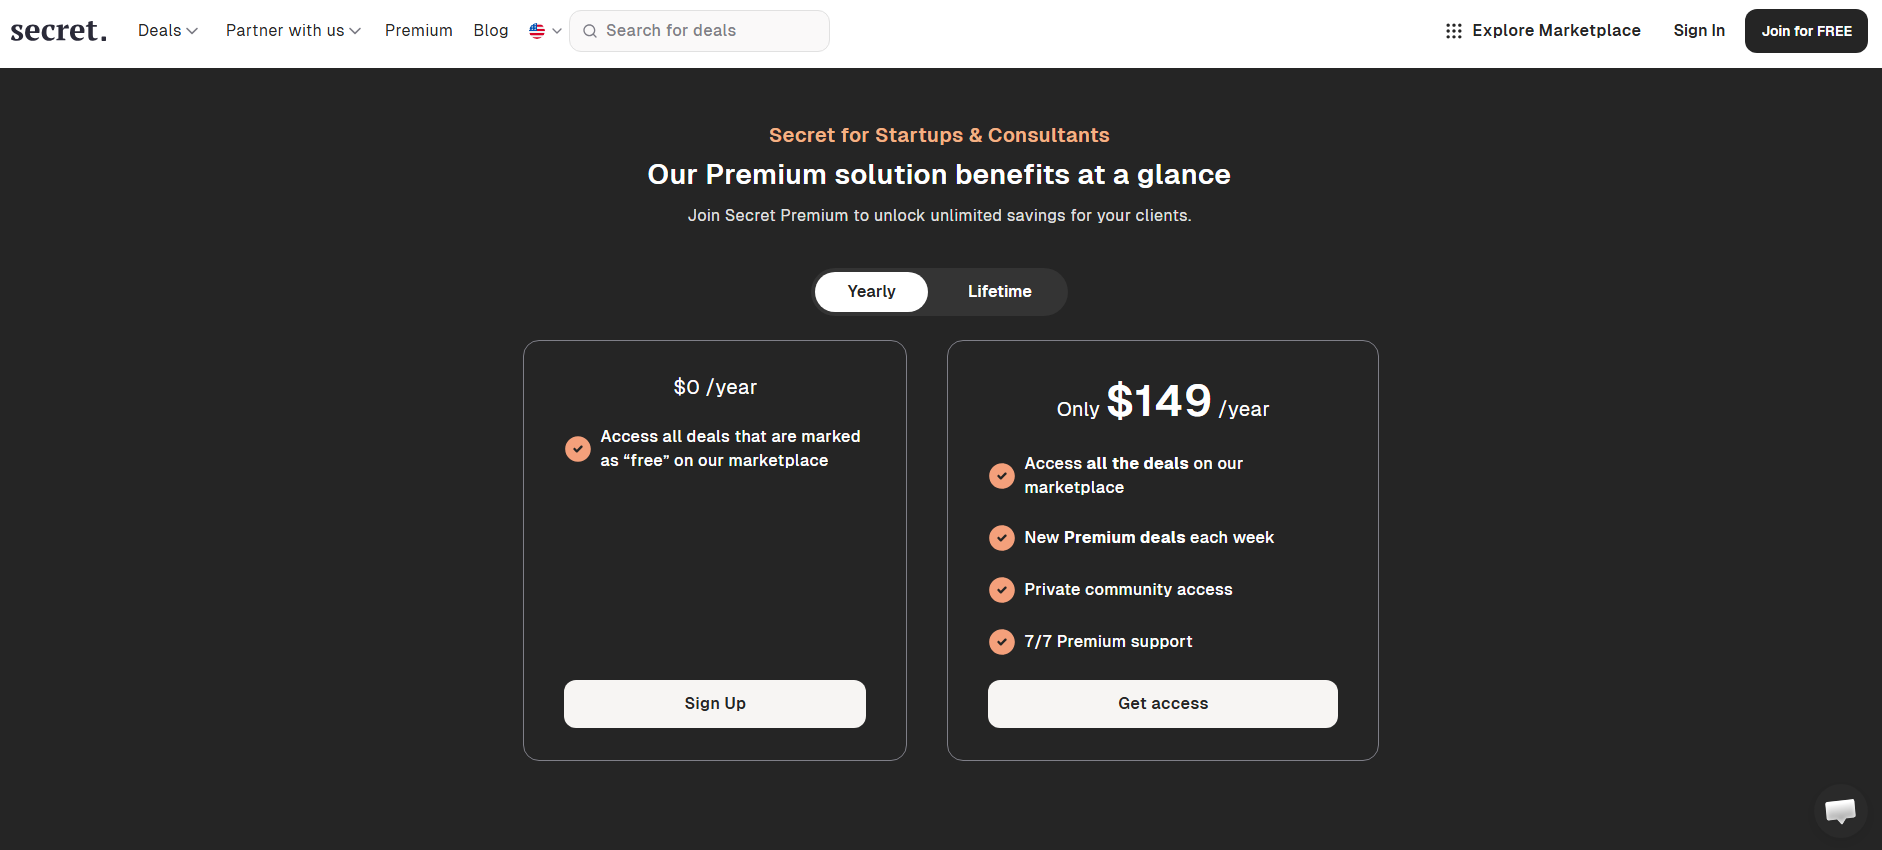Click the Sign Up button
Screen dimensions: 1882x850
point(715,704)
